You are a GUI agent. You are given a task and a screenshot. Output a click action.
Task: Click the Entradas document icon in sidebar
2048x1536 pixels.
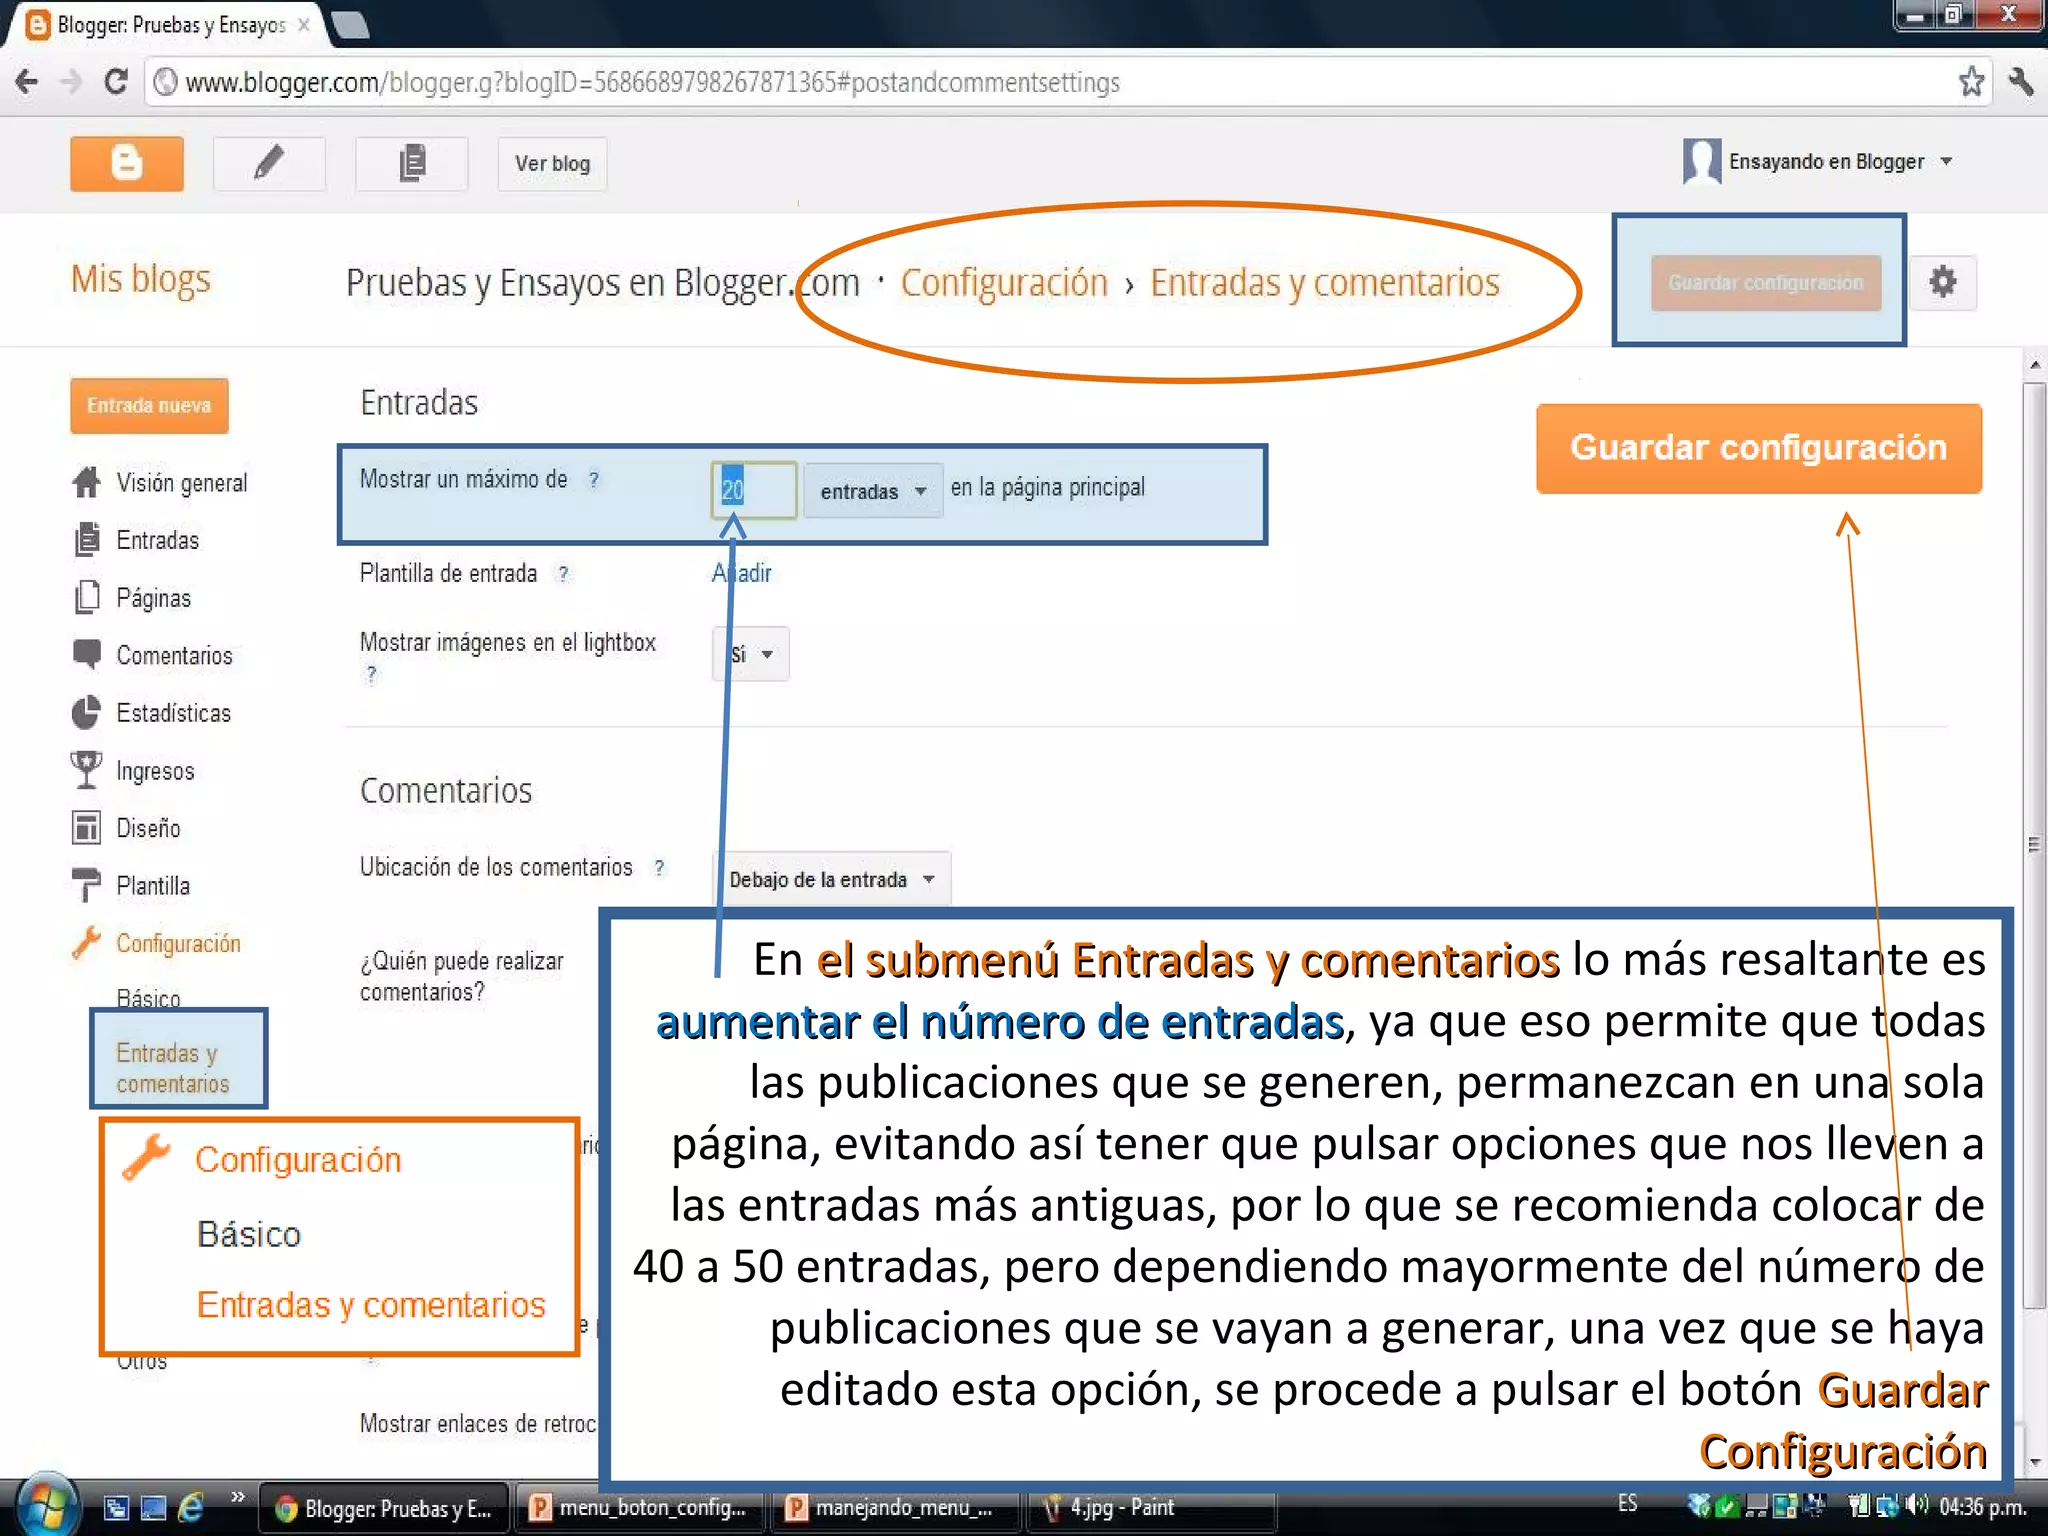point(87,539)
